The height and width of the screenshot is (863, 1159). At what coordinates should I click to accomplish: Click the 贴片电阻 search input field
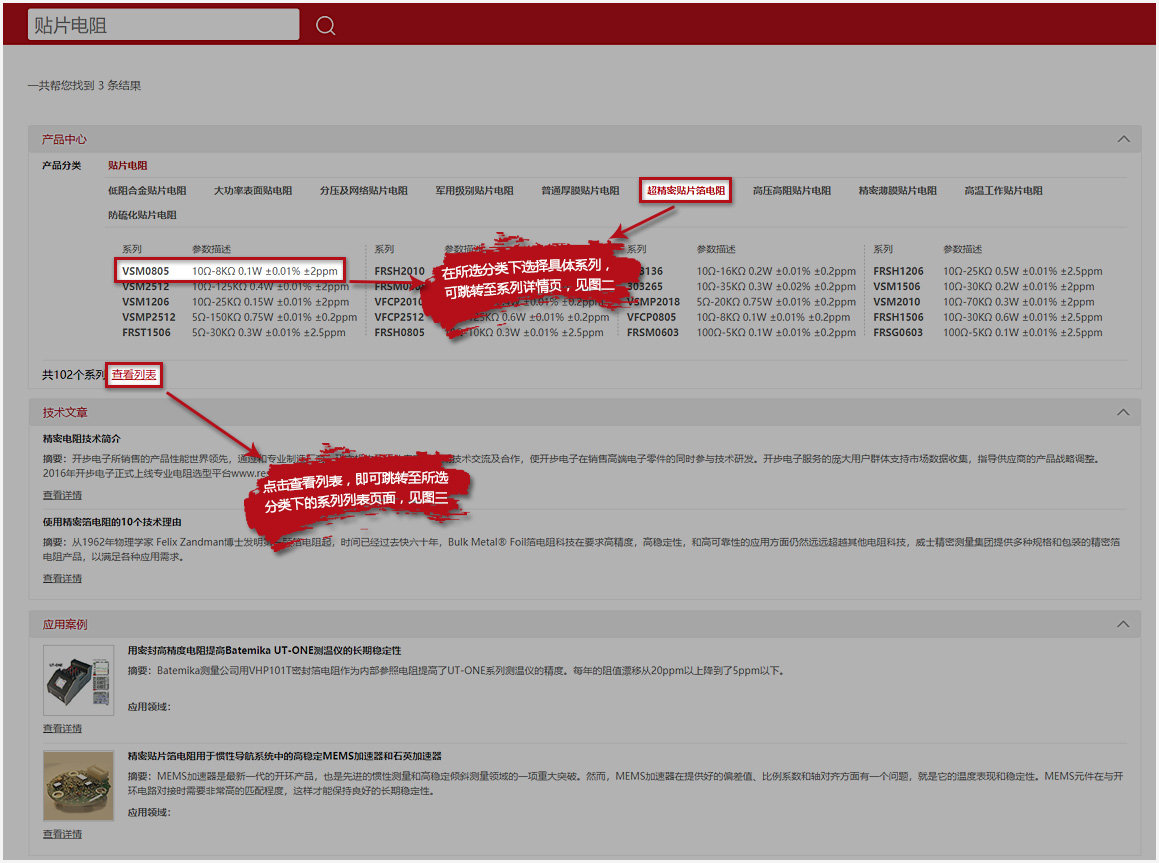pos(164,25)
